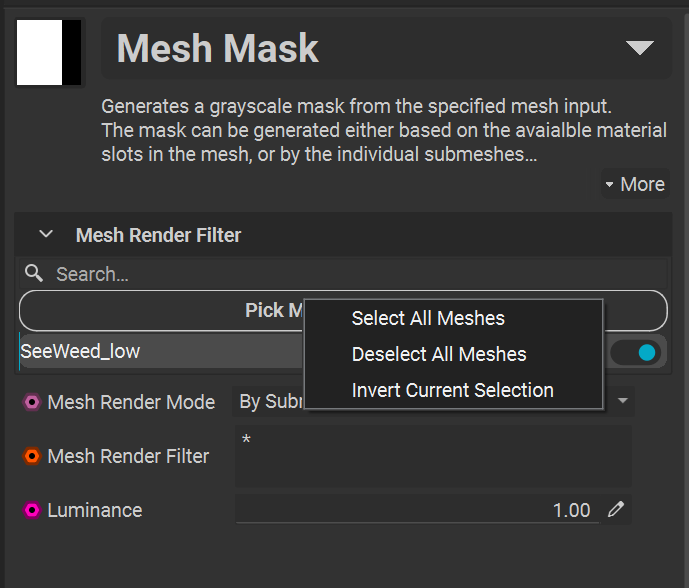Image resolution: width=689 pixels, height=588 pixels.
Task: Click the Mesh Render Filter text box
Action: click(432, 457)
